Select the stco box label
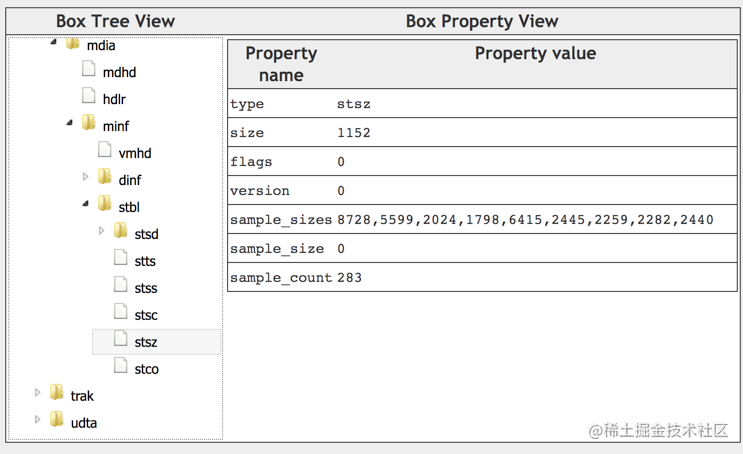The width and height of the screenshot is (743, 454). click(146, 370)
